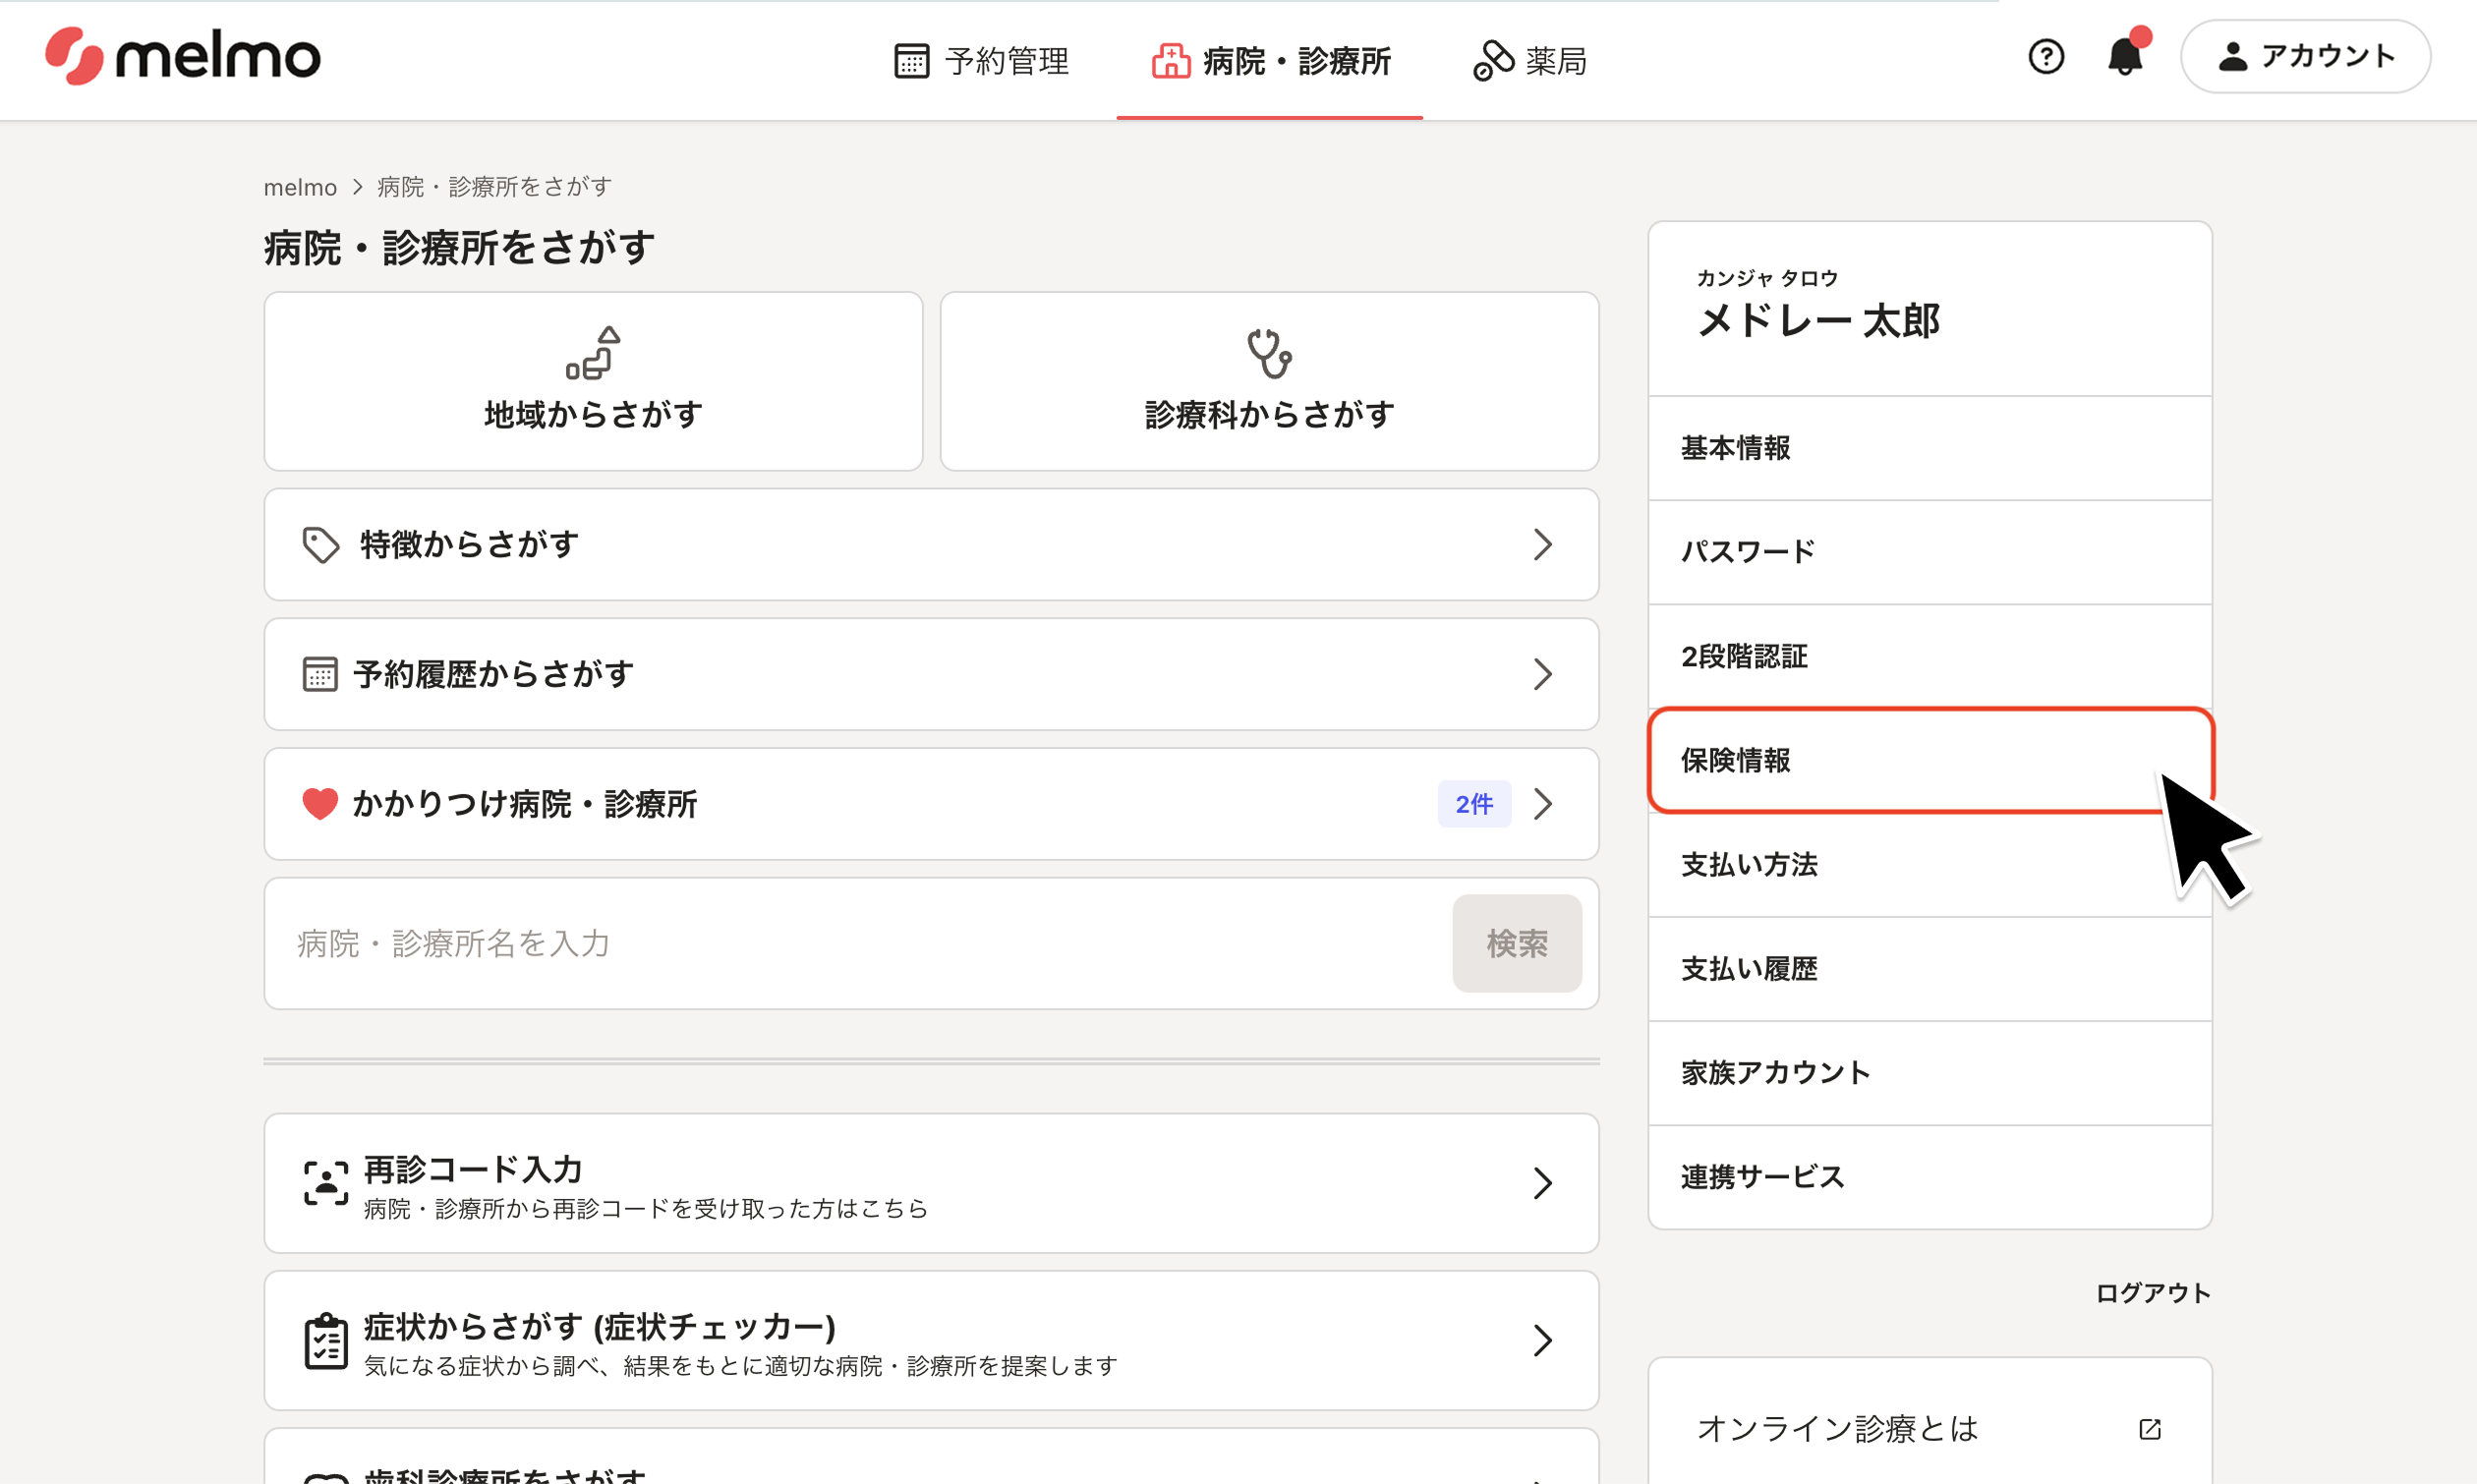2477x1484 pixels.
Task: Open 再診コード入力 with its arrow
Action: pos(1542,1183)
